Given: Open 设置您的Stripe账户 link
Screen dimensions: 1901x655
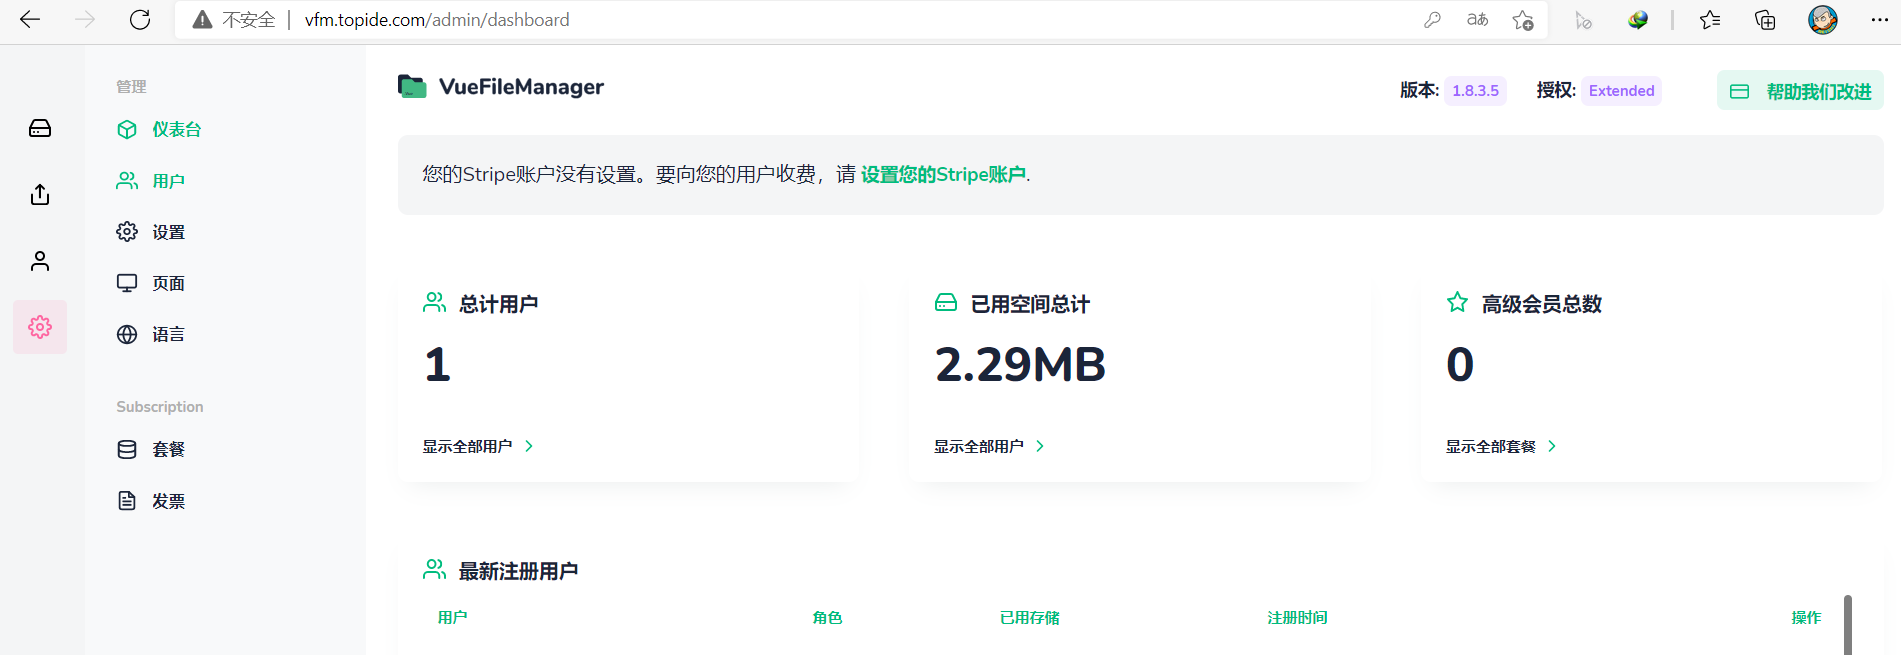Looking at the screenshot, I should [x=943, y=175].
